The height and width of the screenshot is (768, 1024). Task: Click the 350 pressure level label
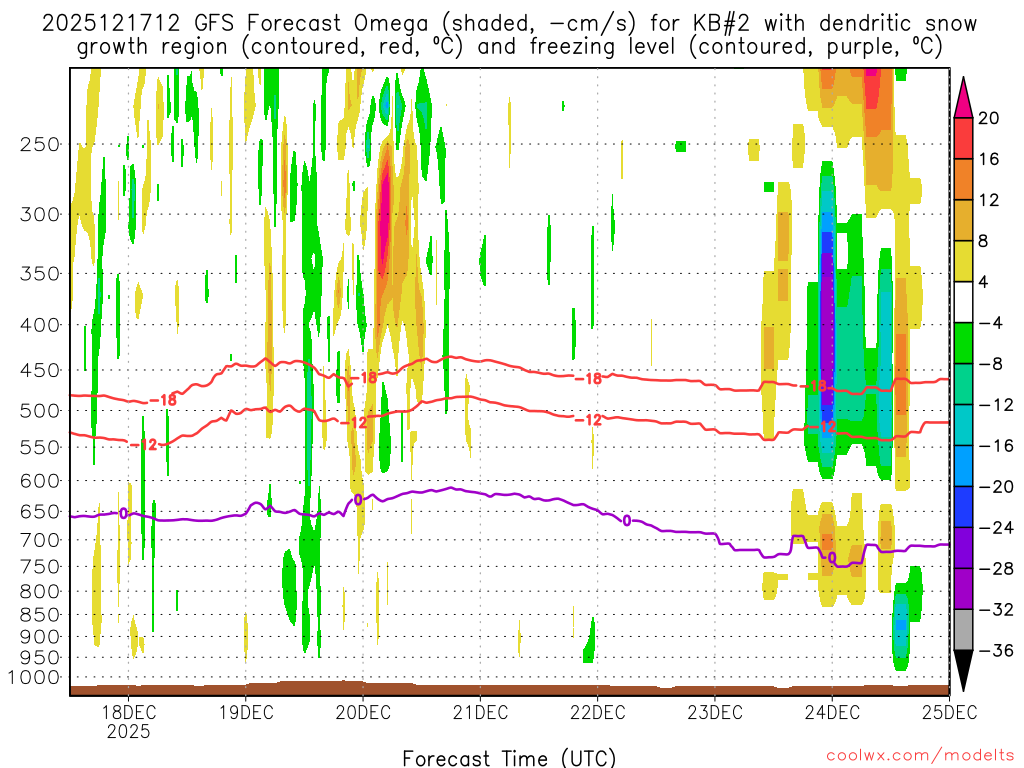coord(40,273)
